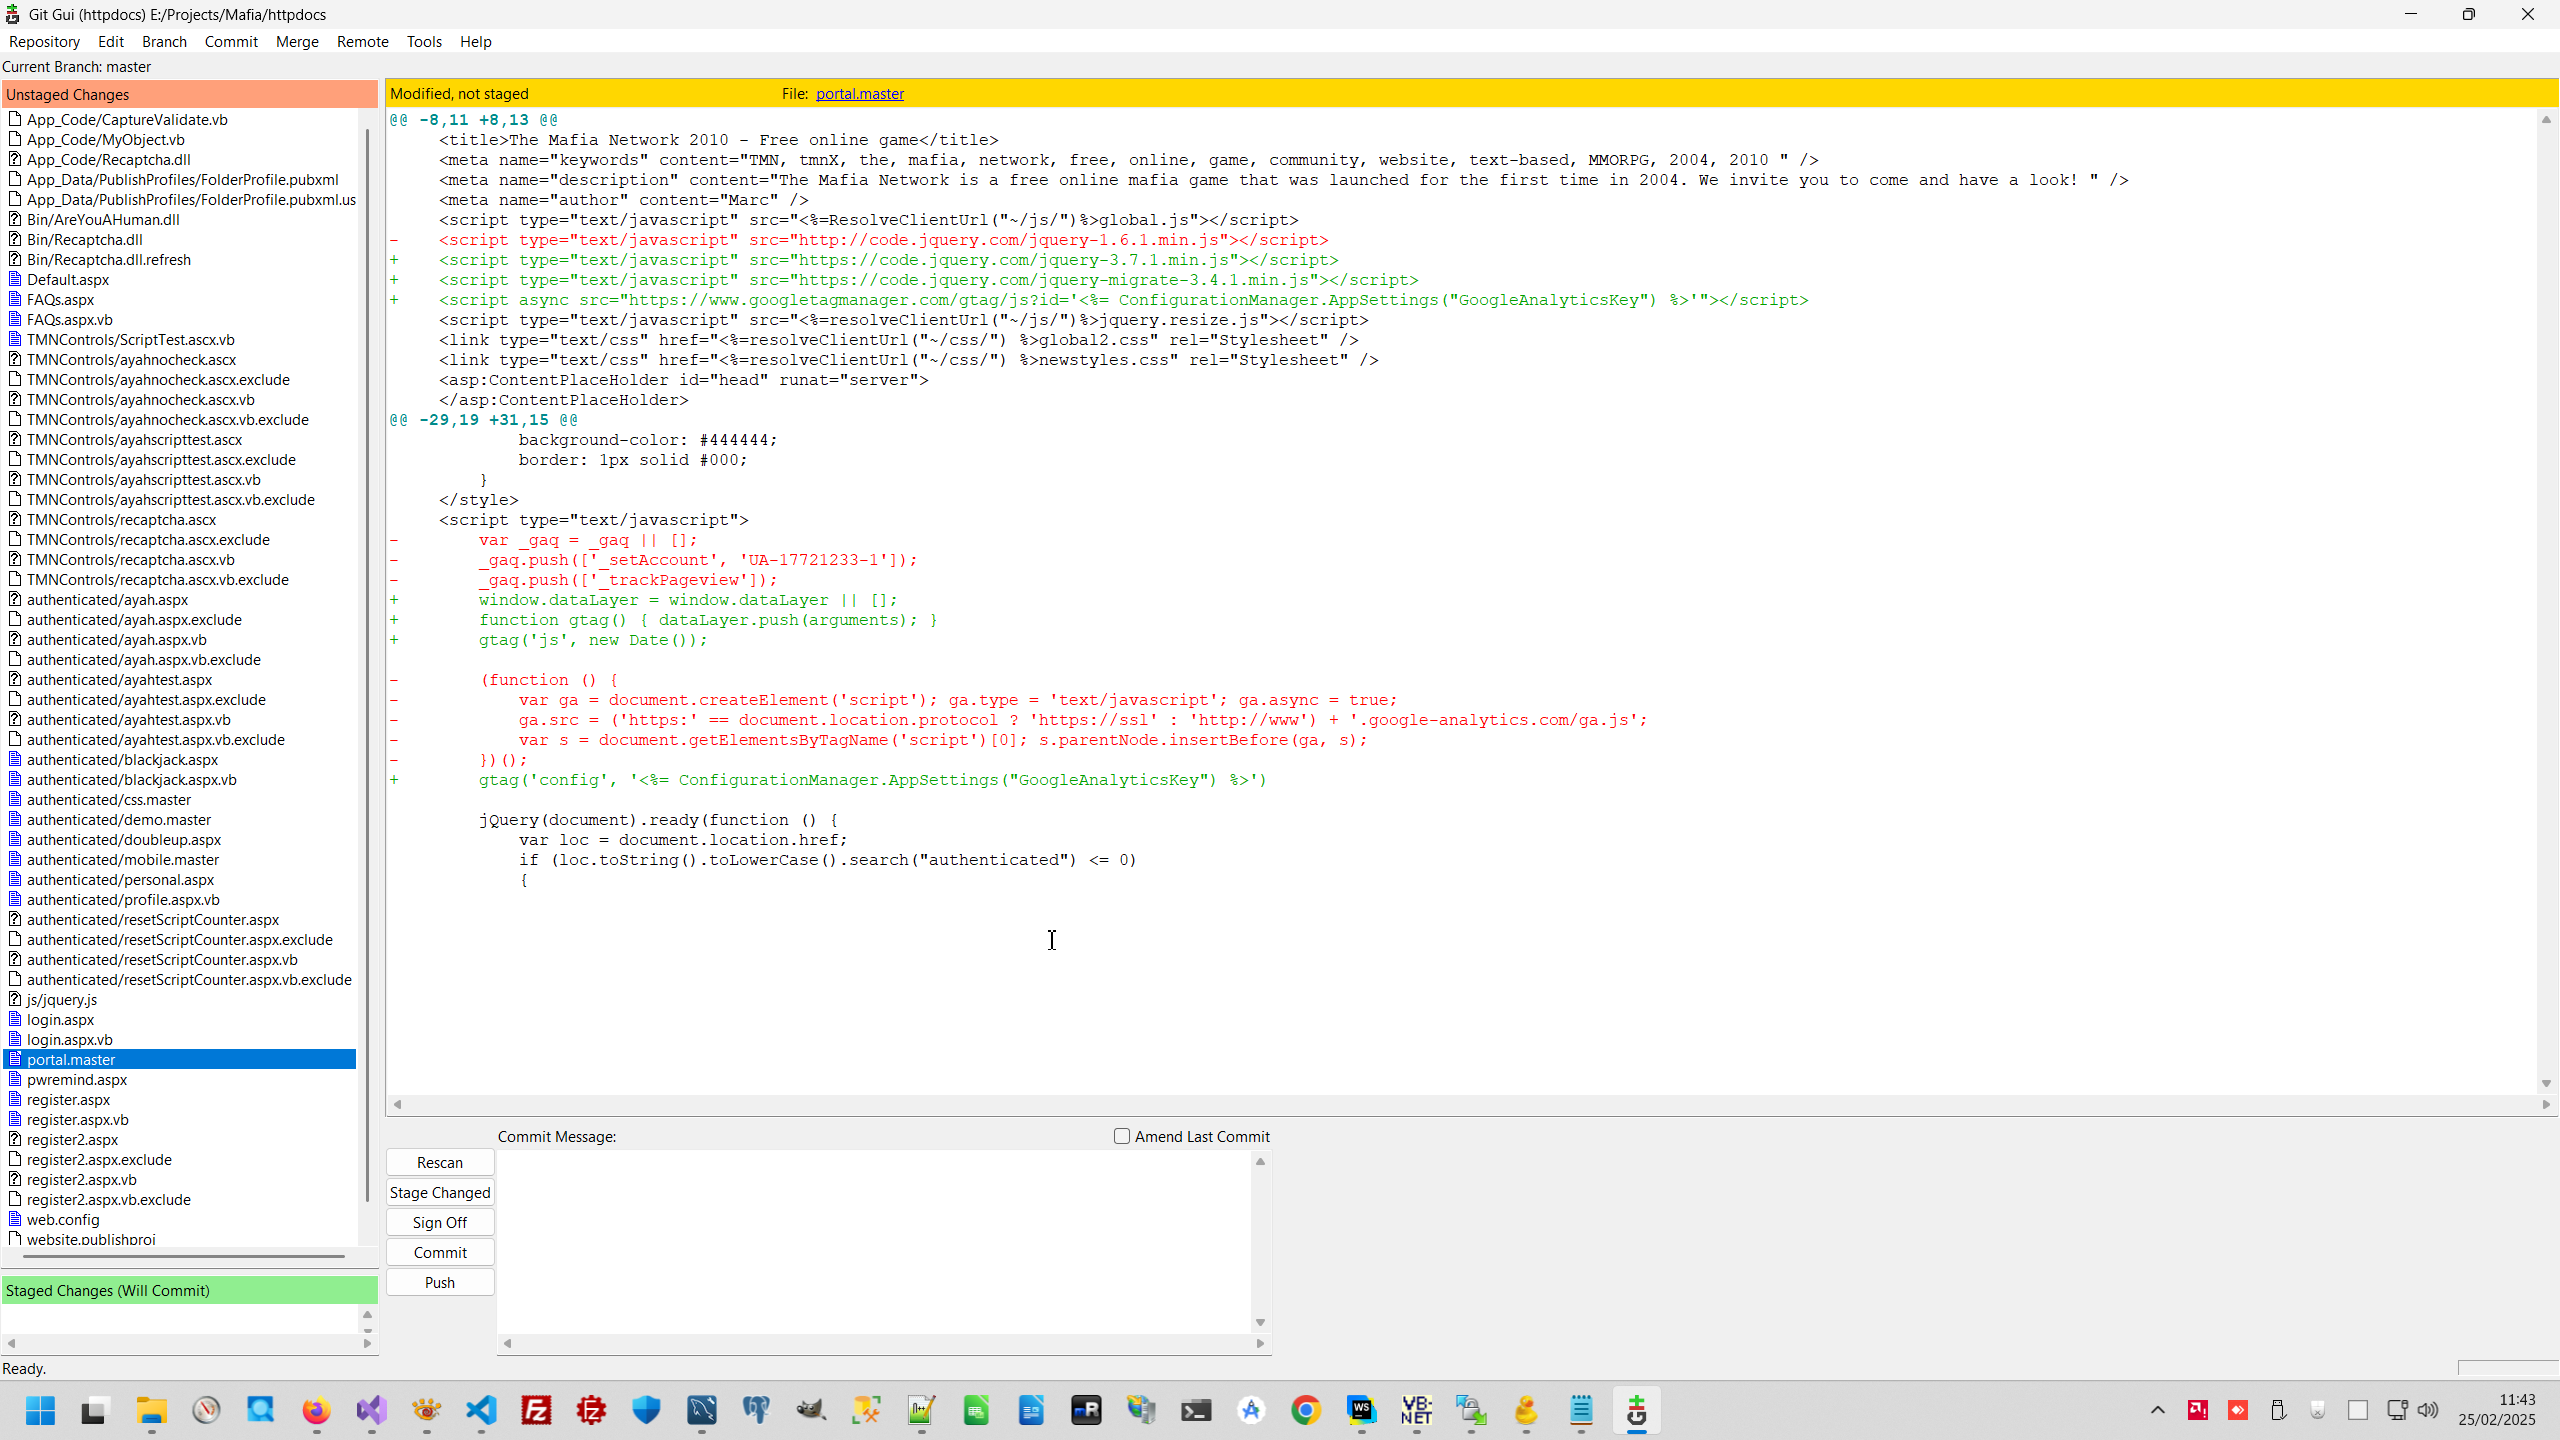
Task: Enable the Amend Last Commit checkbox
Action: point(1122,1136)
